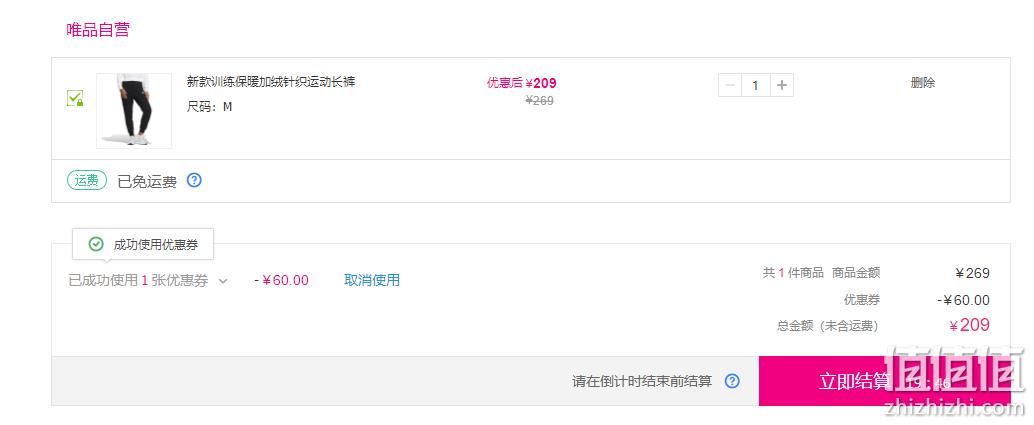Delete the item via 删除 link
The image size is (1034, 425).
[923, 82]
